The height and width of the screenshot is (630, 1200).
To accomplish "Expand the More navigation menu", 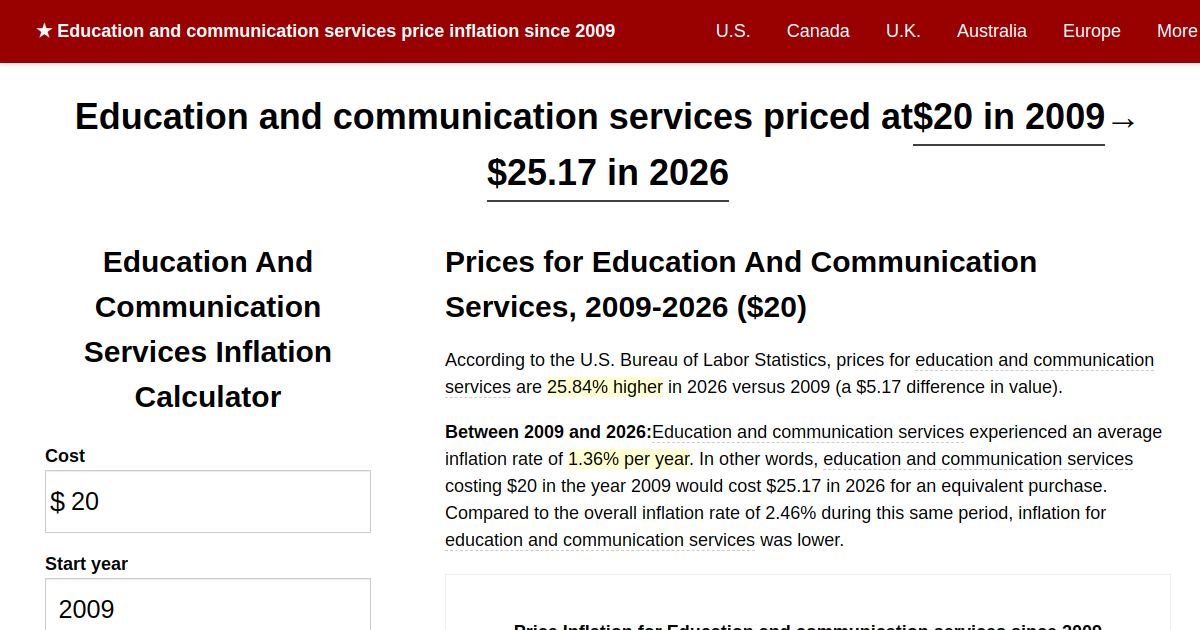I will point(1176,31).
